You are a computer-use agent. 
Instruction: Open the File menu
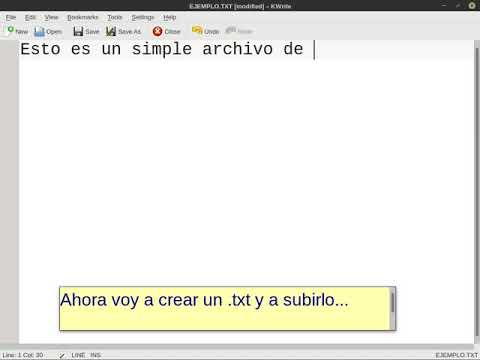(x=11, y=17)
